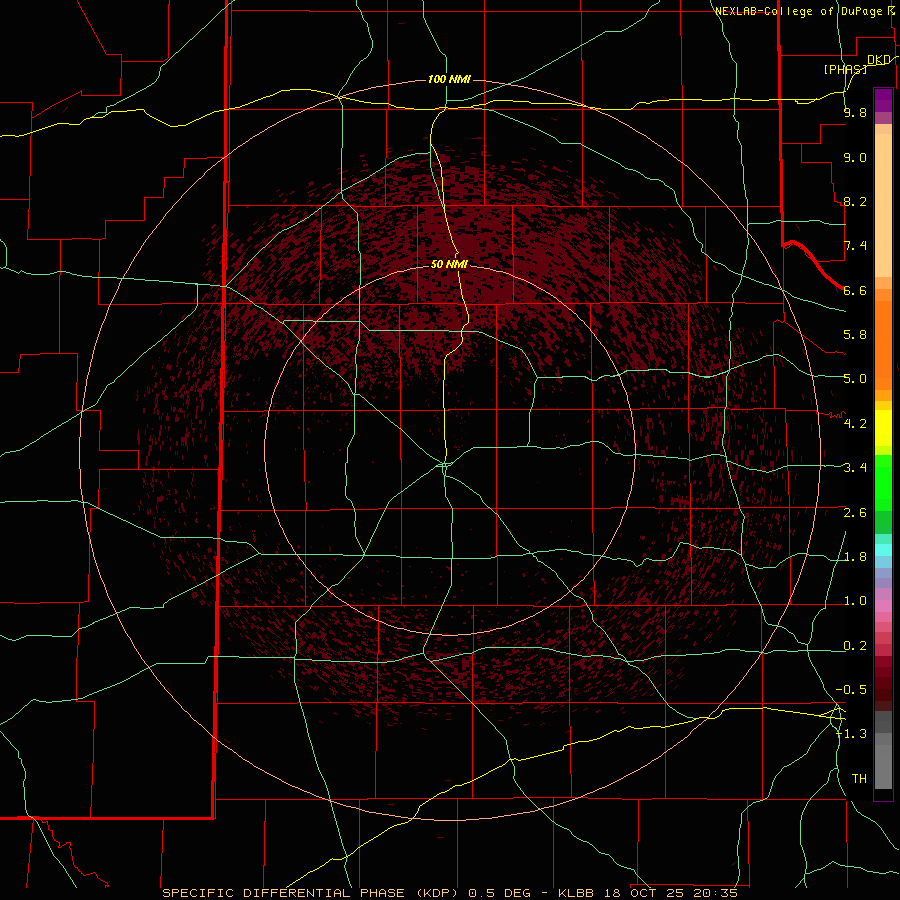Click the -0.5 legend value
Viewport: 900px width, 900px height.
coord(851,690)
